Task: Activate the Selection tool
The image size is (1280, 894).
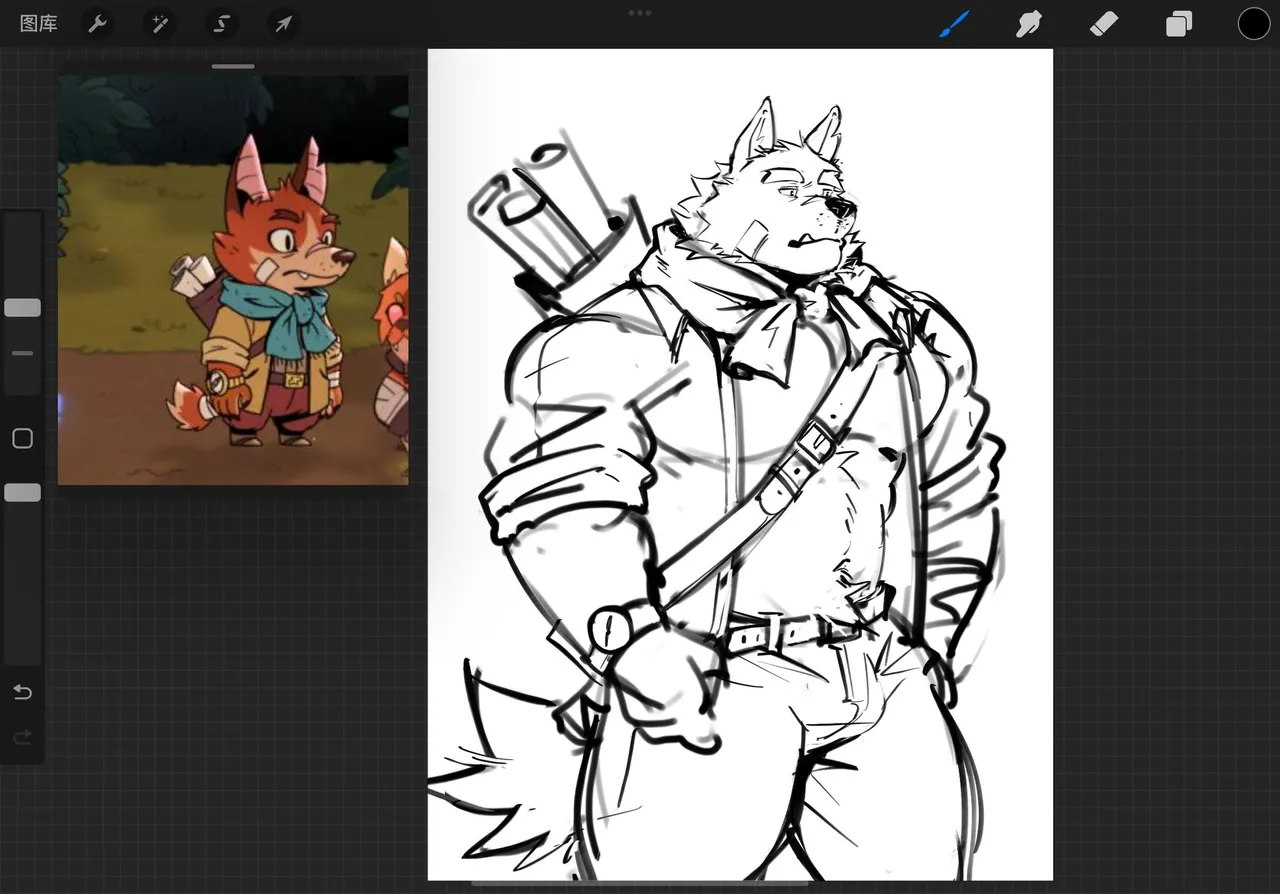Action: [221, 24]
